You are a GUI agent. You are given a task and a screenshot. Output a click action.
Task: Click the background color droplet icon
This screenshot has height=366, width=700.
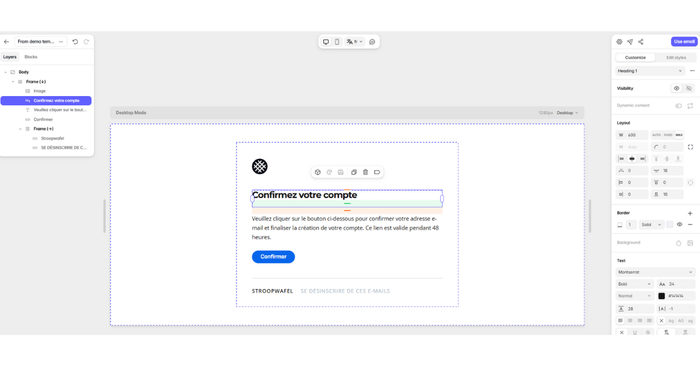(x=679, y=243)
